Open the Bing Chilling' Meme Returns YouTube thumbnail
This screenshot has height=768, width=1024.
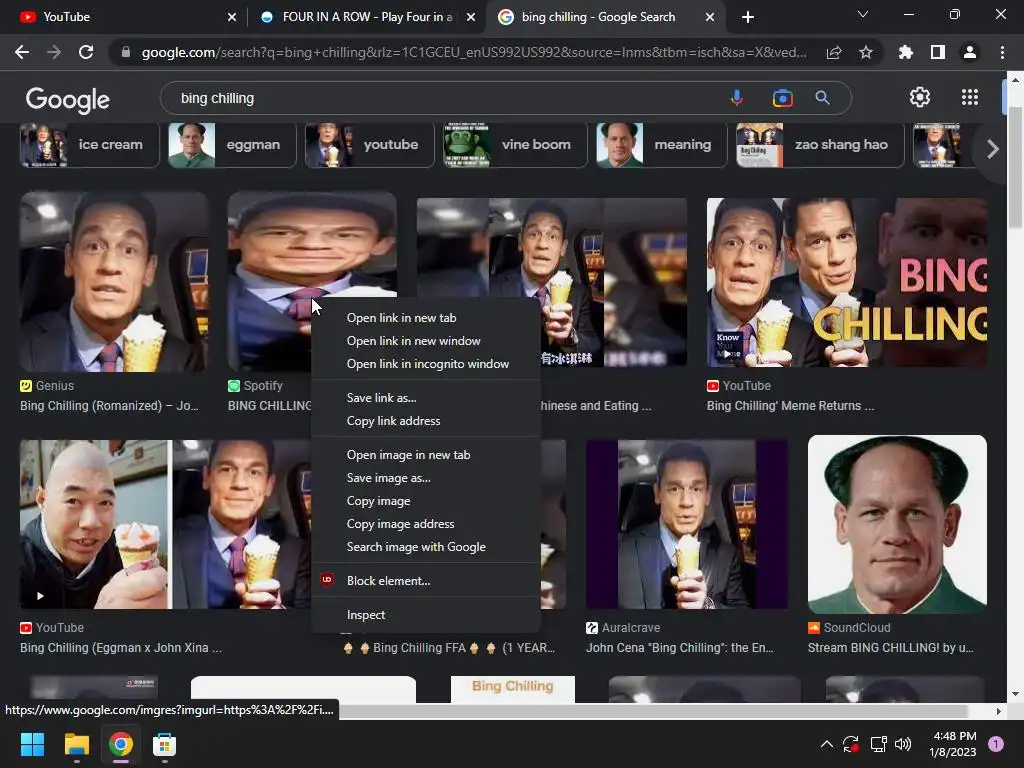(x=846, y=282)
